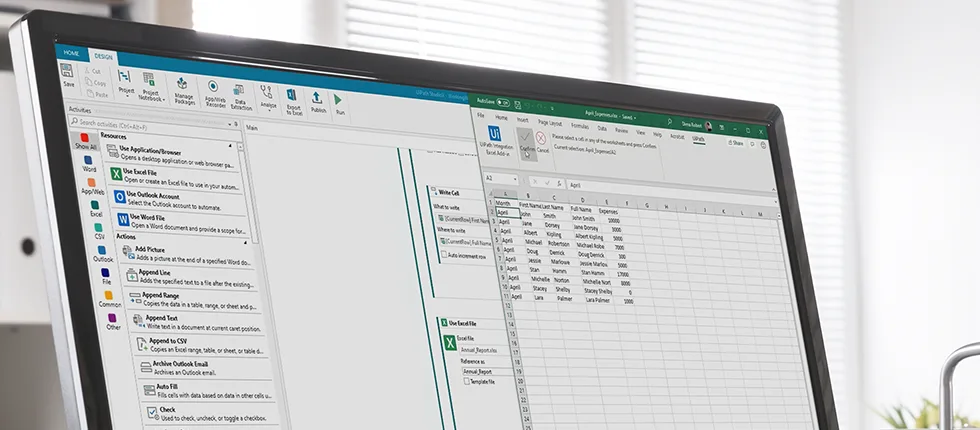This screenshot has width=980, height=430.
Task: Open the Analyze dropdown
Action: tap(268, 99)
